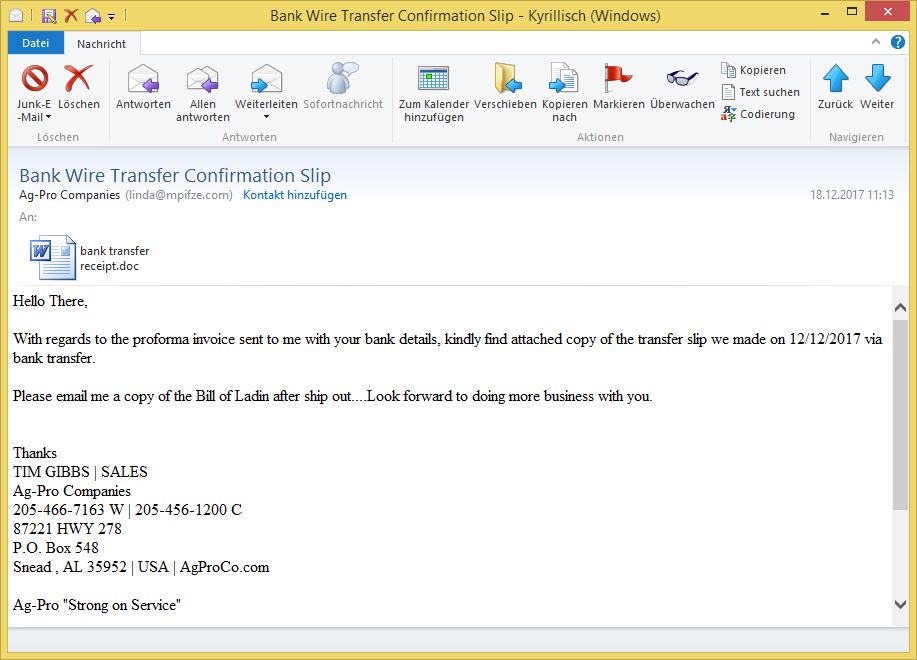Click the vertical scrollbar thumb
The width and height of the screenshot is (917, 660).
point(900,414)
